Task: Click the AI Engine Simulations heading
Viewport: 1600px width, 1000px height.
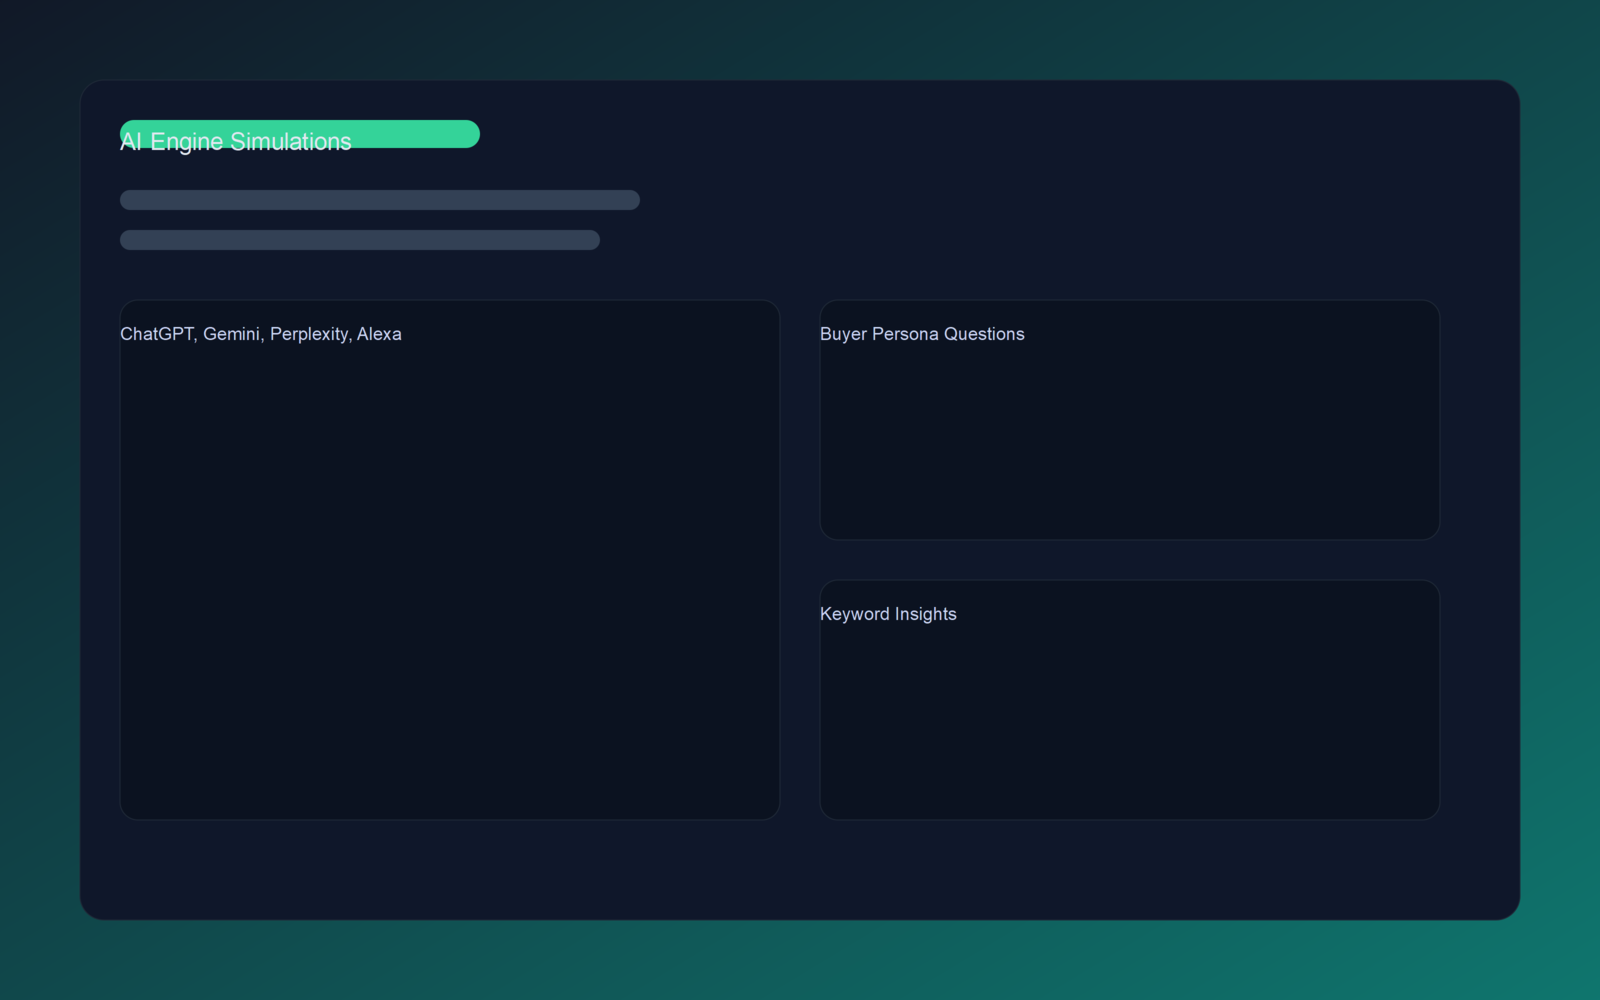Action: [x=235, y=141]
